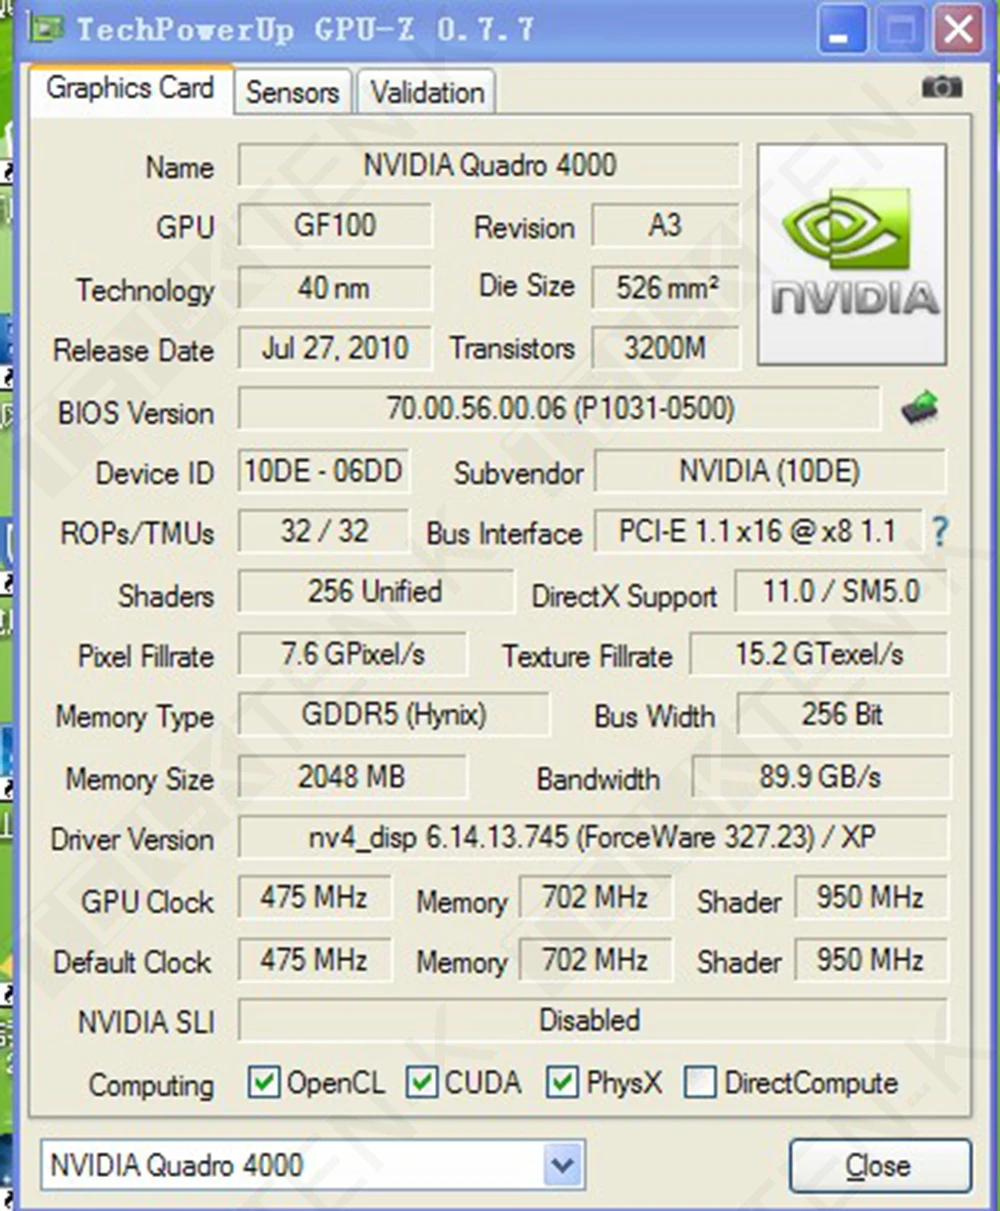The image size is (1000, 1211).
Task: Click the camera screenshot icon
Action: click(941, 88)
